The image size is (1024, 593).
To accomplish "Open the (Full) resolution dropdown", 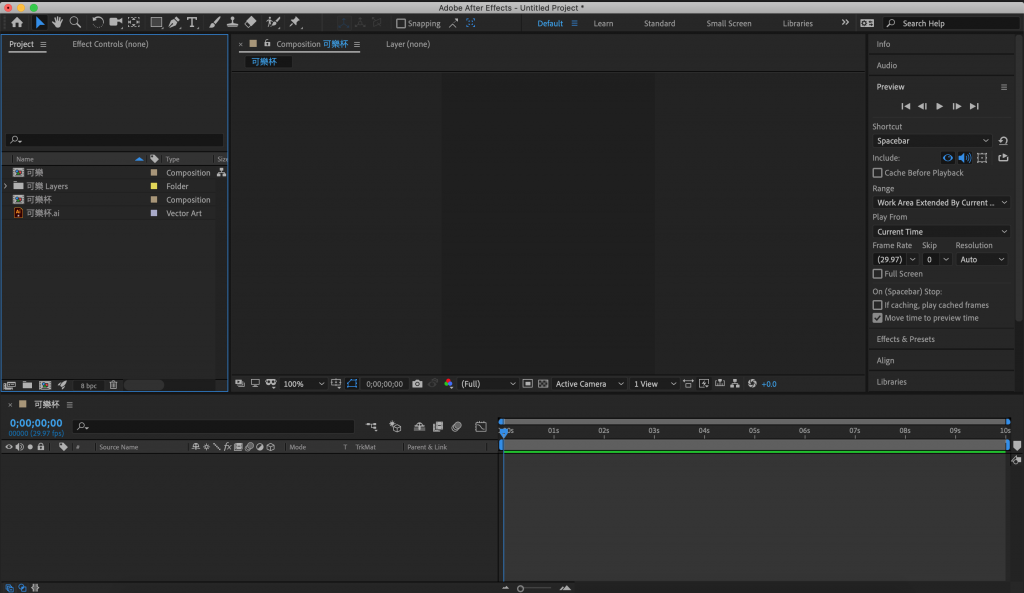I will click(x=488, y=384).
